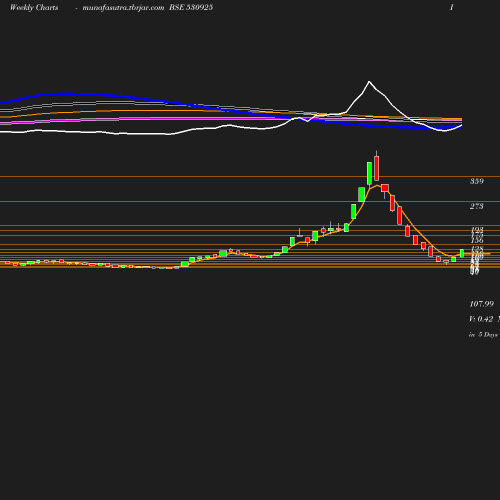Click the munafasutra.tbrjar.com site label
The height and width of the screenshot is (500, 500).
[123, 8]
